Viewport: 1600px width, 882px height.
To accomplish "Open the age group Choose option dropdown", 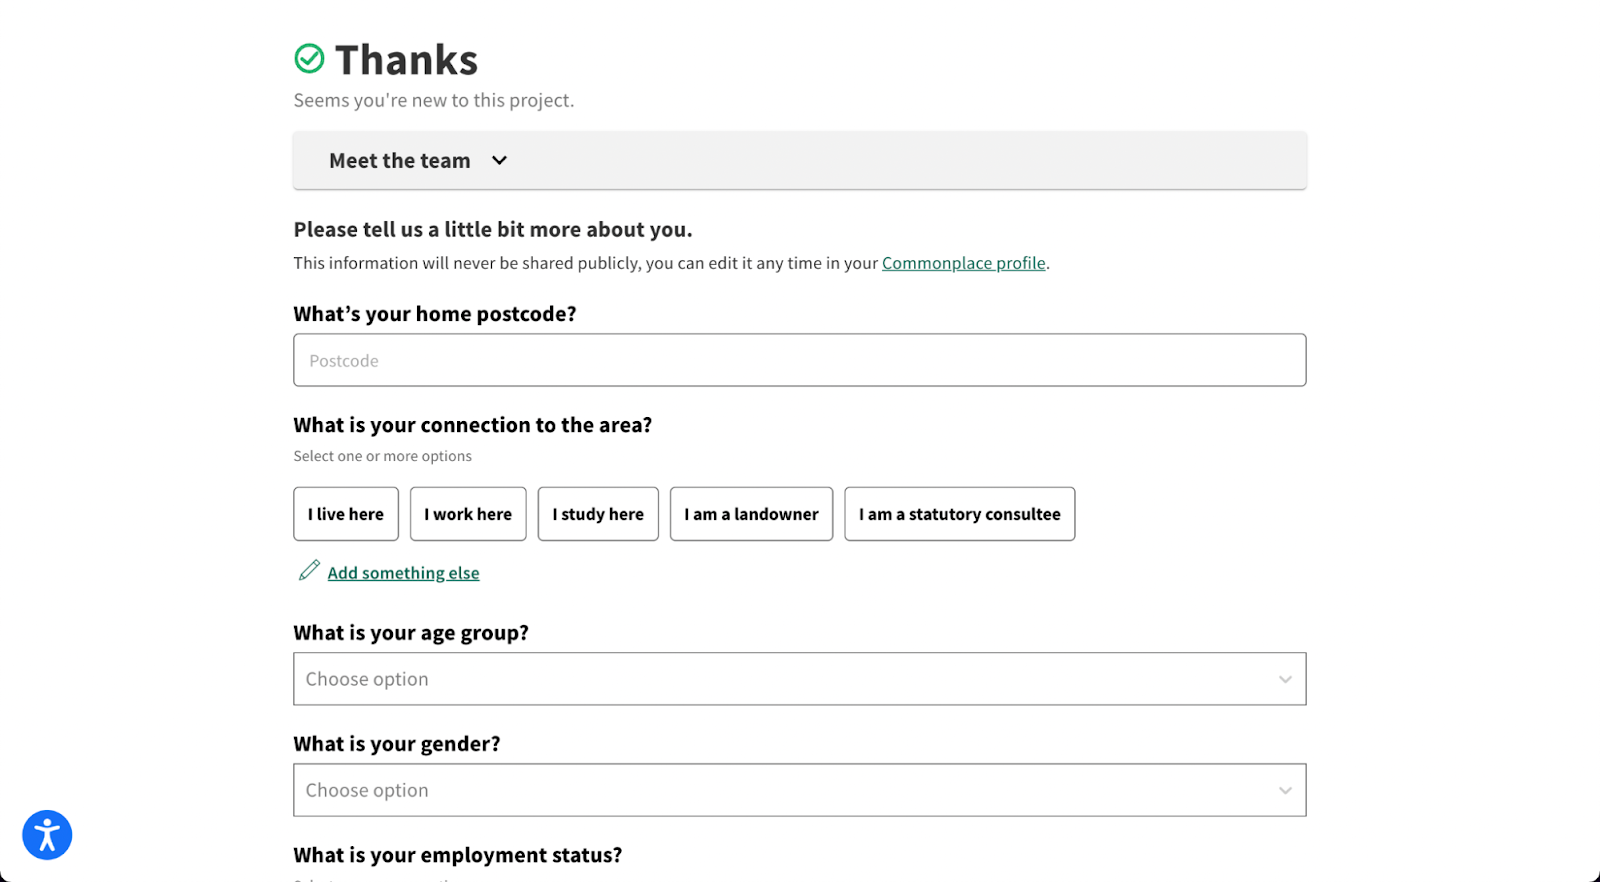I will pyautogui.click(x=780, y=679).
